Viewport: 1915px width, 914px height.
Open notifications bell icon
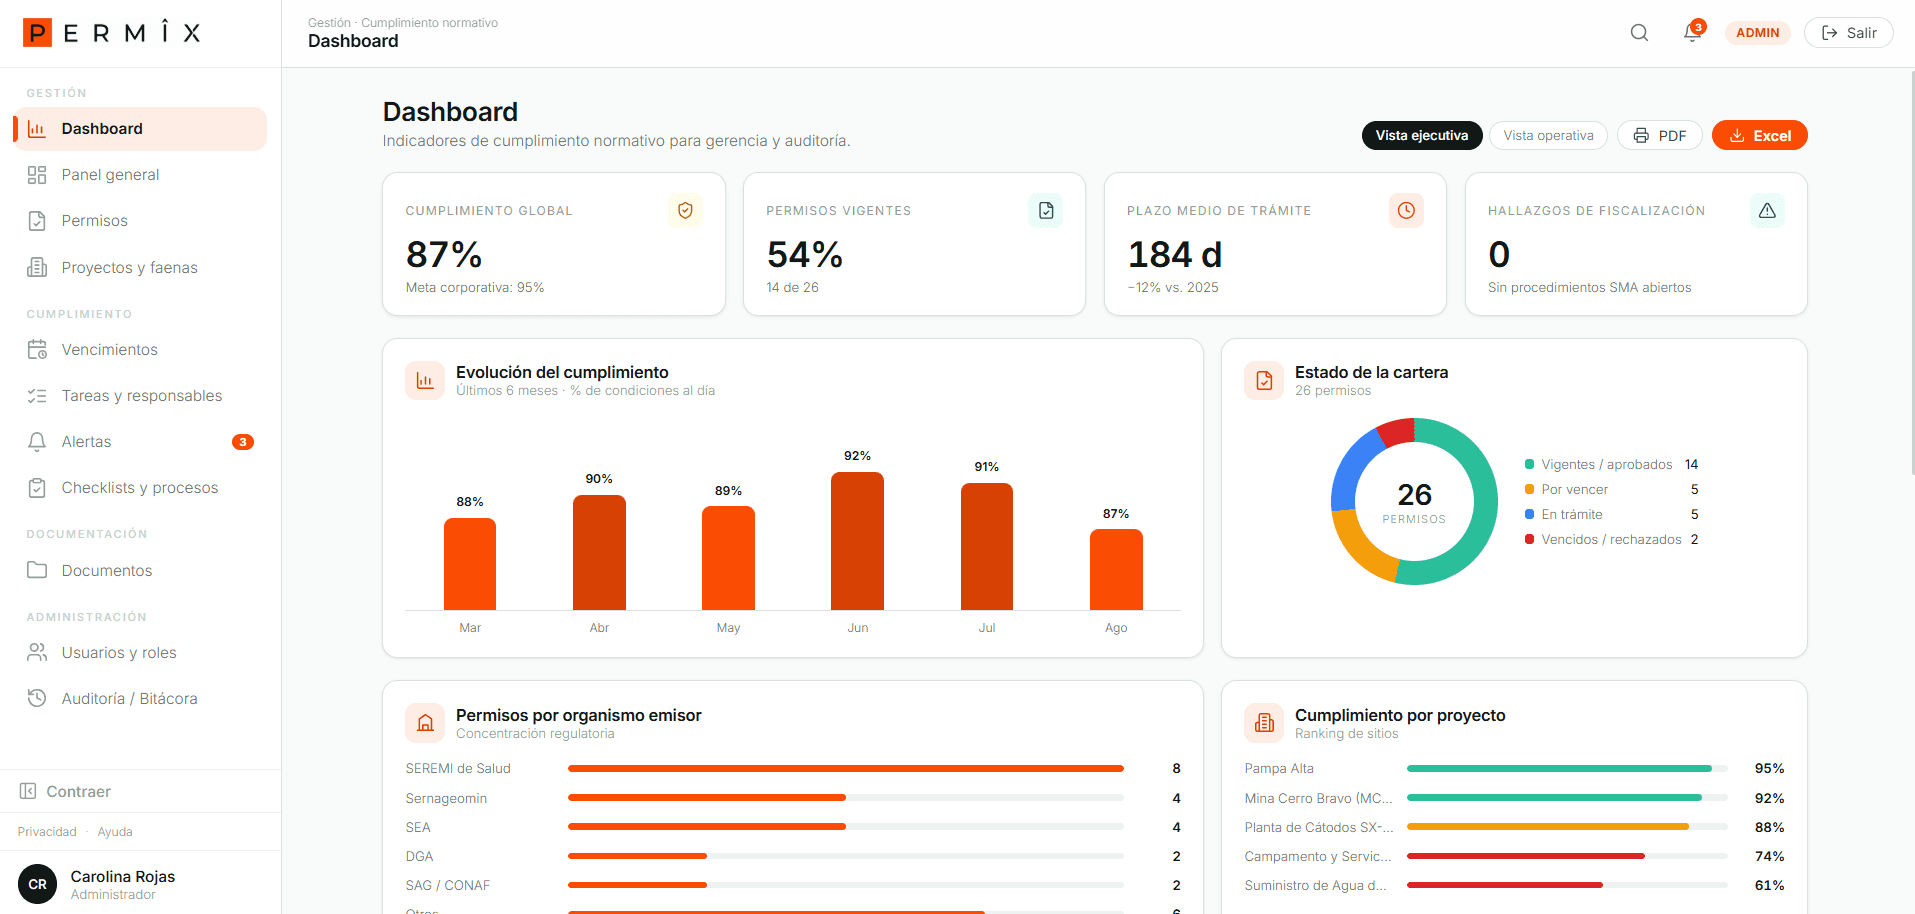(x=1692, y=33)
